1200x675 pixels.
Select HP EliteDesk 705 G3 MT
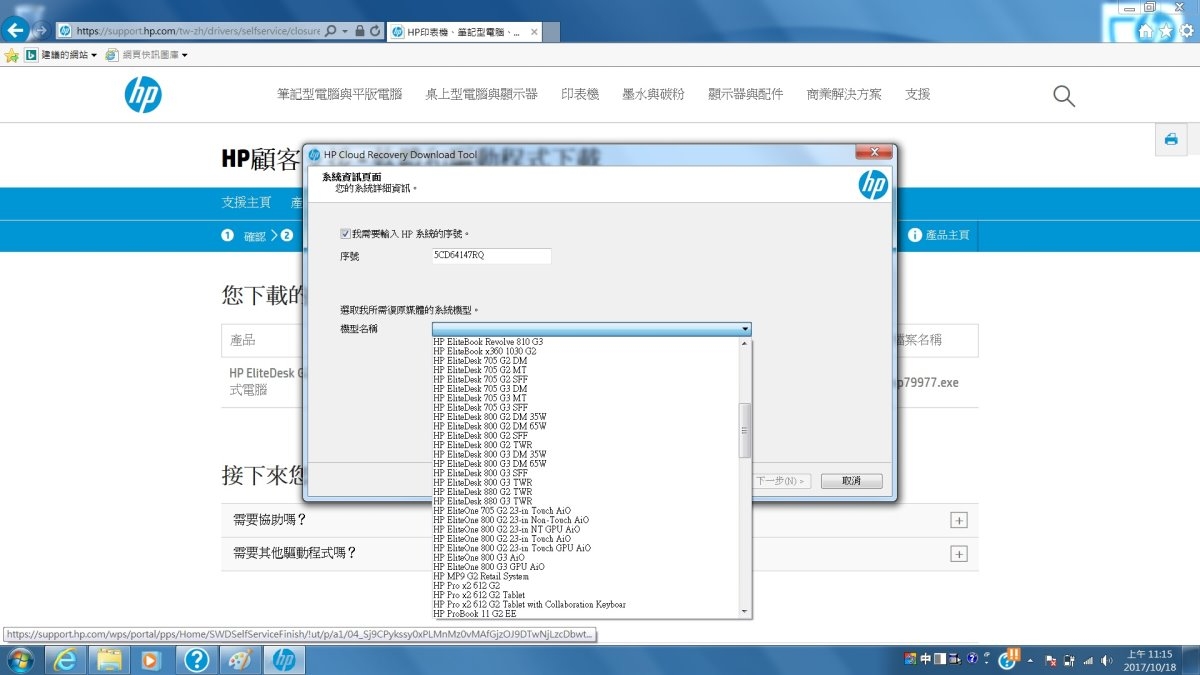pyautogui.click(x=480, y=398)
